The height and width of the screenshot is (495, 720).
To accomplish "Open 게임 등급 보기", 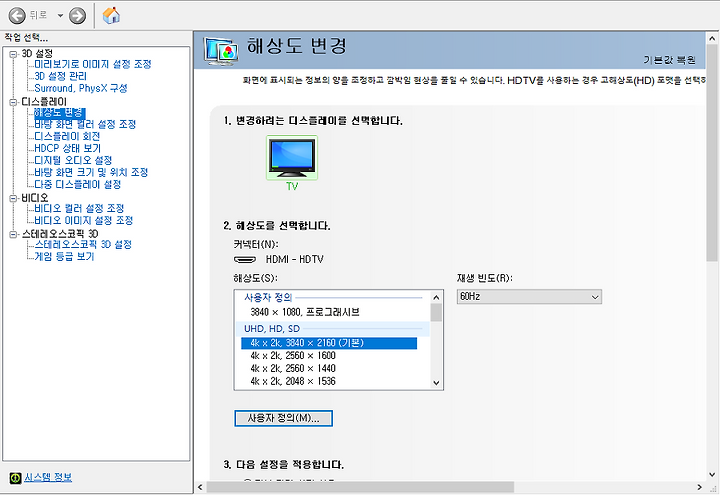I will pos(64,256).
